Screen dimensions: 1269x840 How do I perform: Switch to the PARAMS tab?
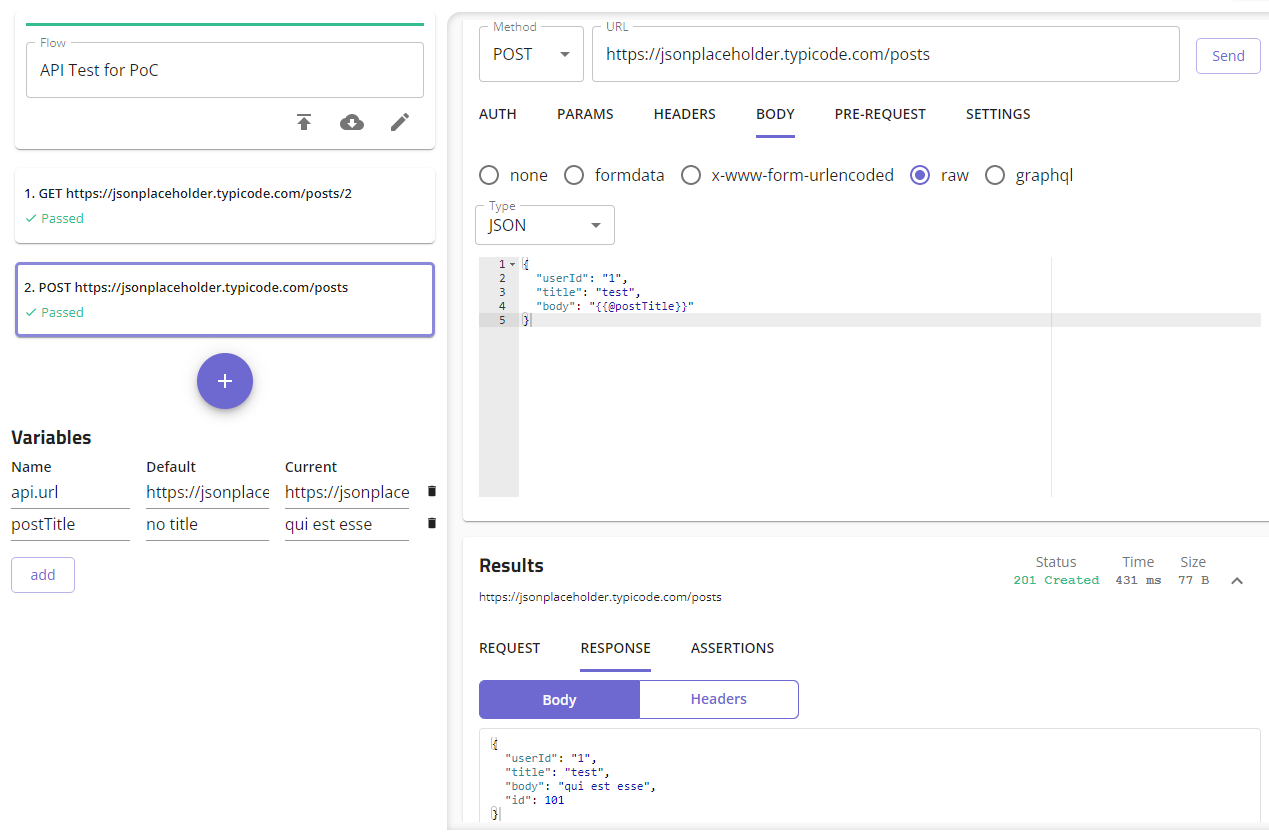585,114
